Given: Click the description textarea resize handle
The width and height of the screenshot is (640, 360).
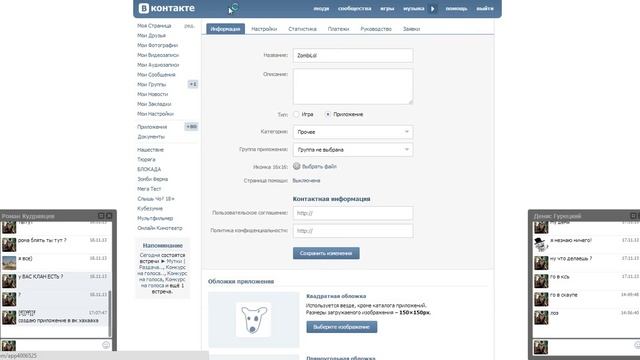Looking at the screenshot, I should 410,102.
